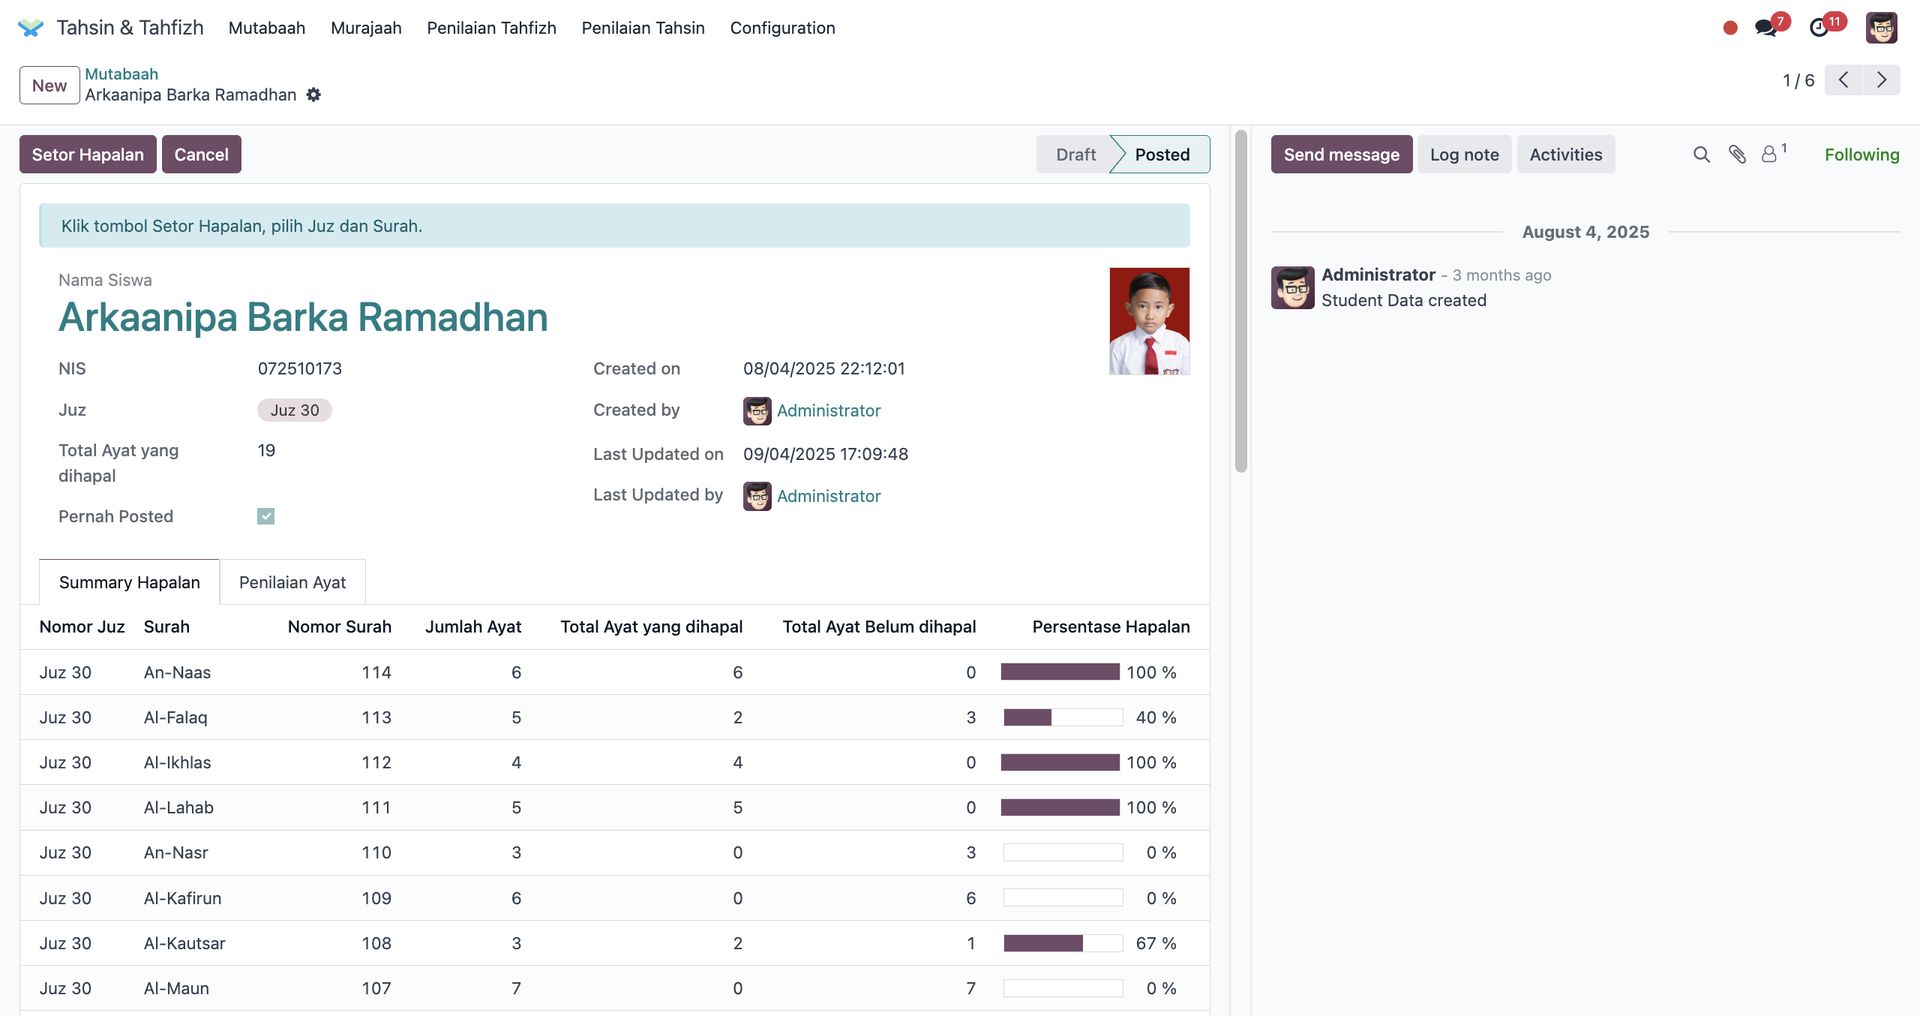Open the Murajaah menu
The image size is (1920, 1016).
click(x=366, y=28)
